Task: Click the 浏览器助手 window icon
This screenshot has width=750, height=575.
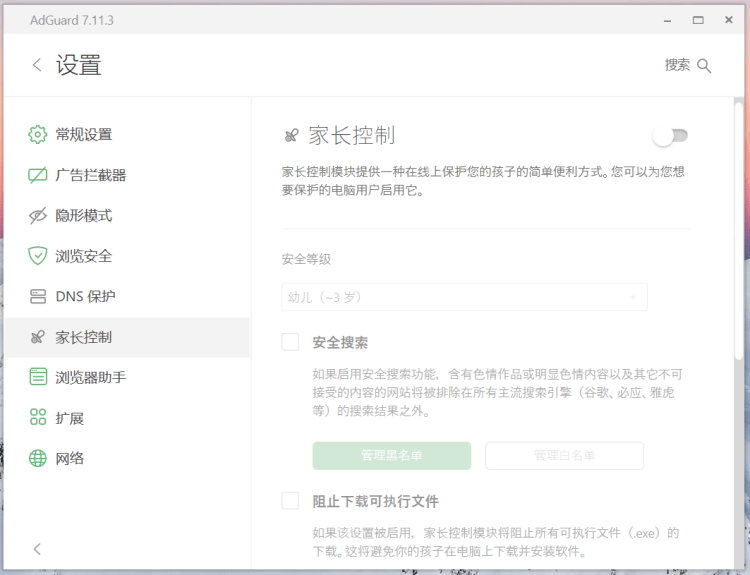Action: point(38,377)
